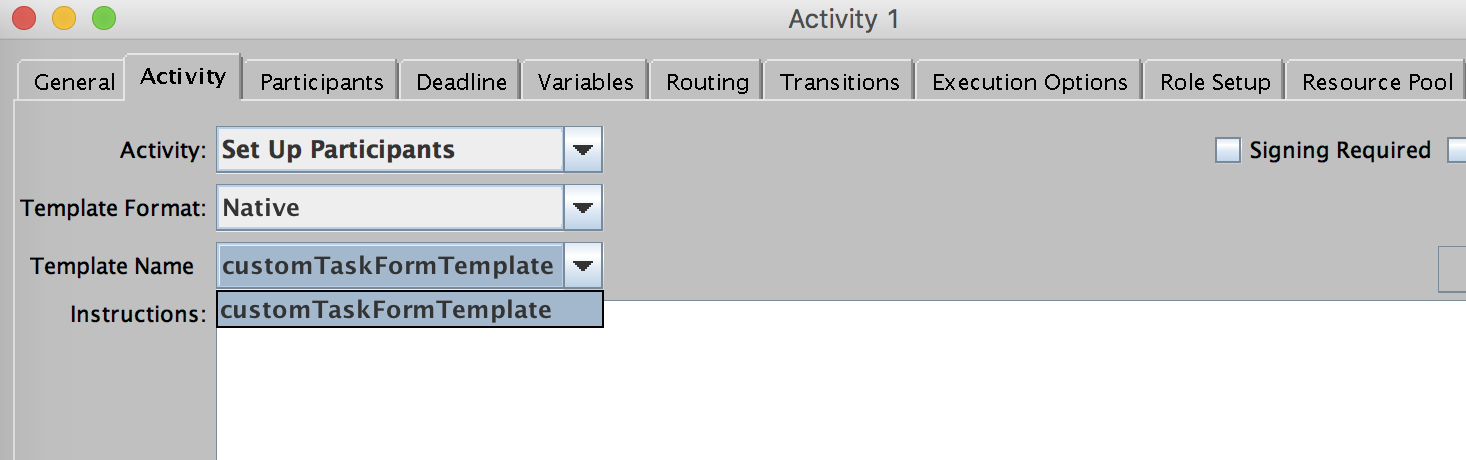Minimize the window with the yellow button
Screen dimensions: 1466x460
[63, 18]
